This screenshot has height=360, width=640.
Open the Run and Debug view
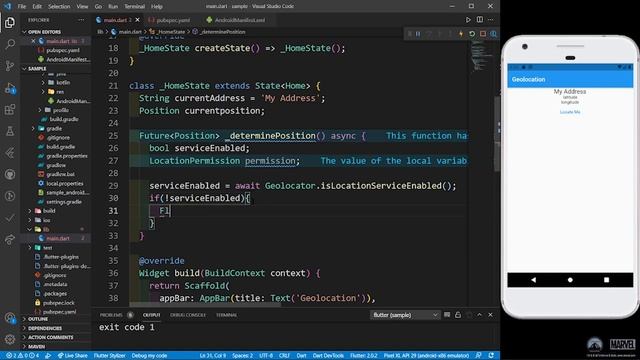coord(10,88)
